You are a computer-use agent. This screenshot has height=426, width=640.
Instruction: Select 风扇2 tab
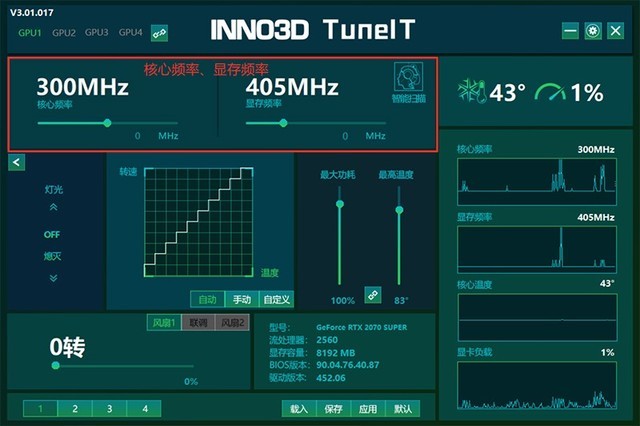233,323
